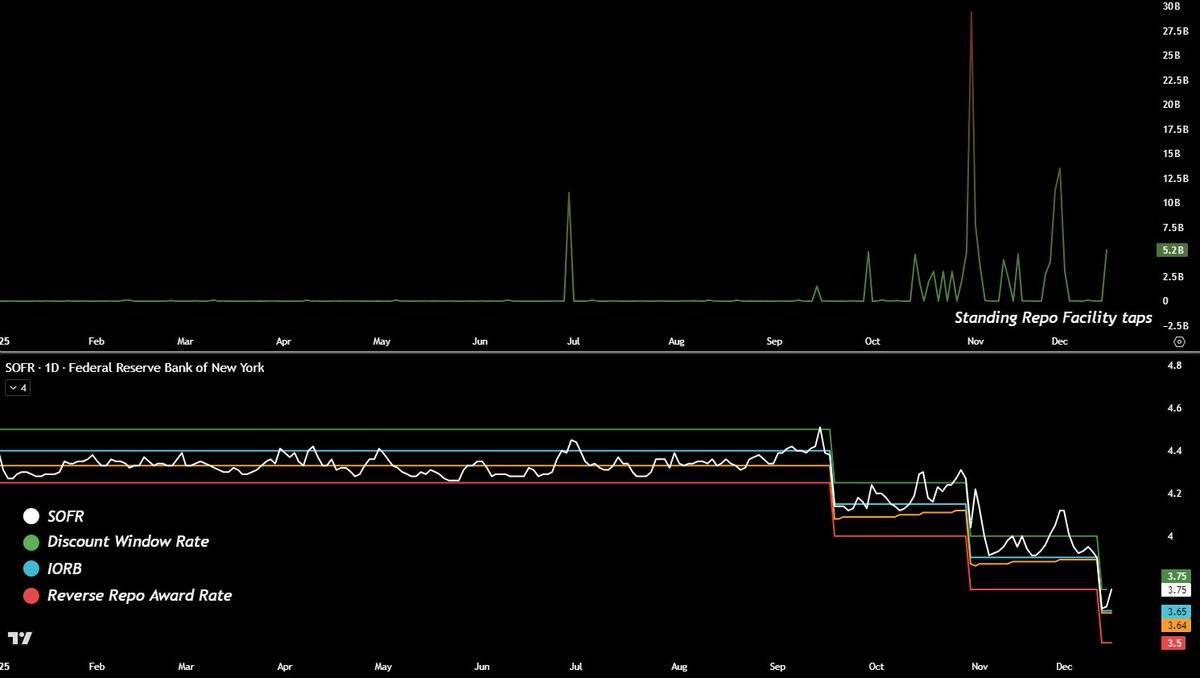The image size is (1200, 678).
Task: Click the orange 3.64 price tag
Action: pos(1174,626)
